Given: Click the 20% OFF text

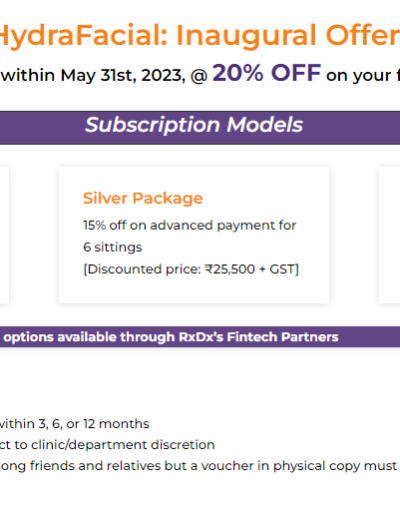Looking at the screenshot, I should coord(267,73).
